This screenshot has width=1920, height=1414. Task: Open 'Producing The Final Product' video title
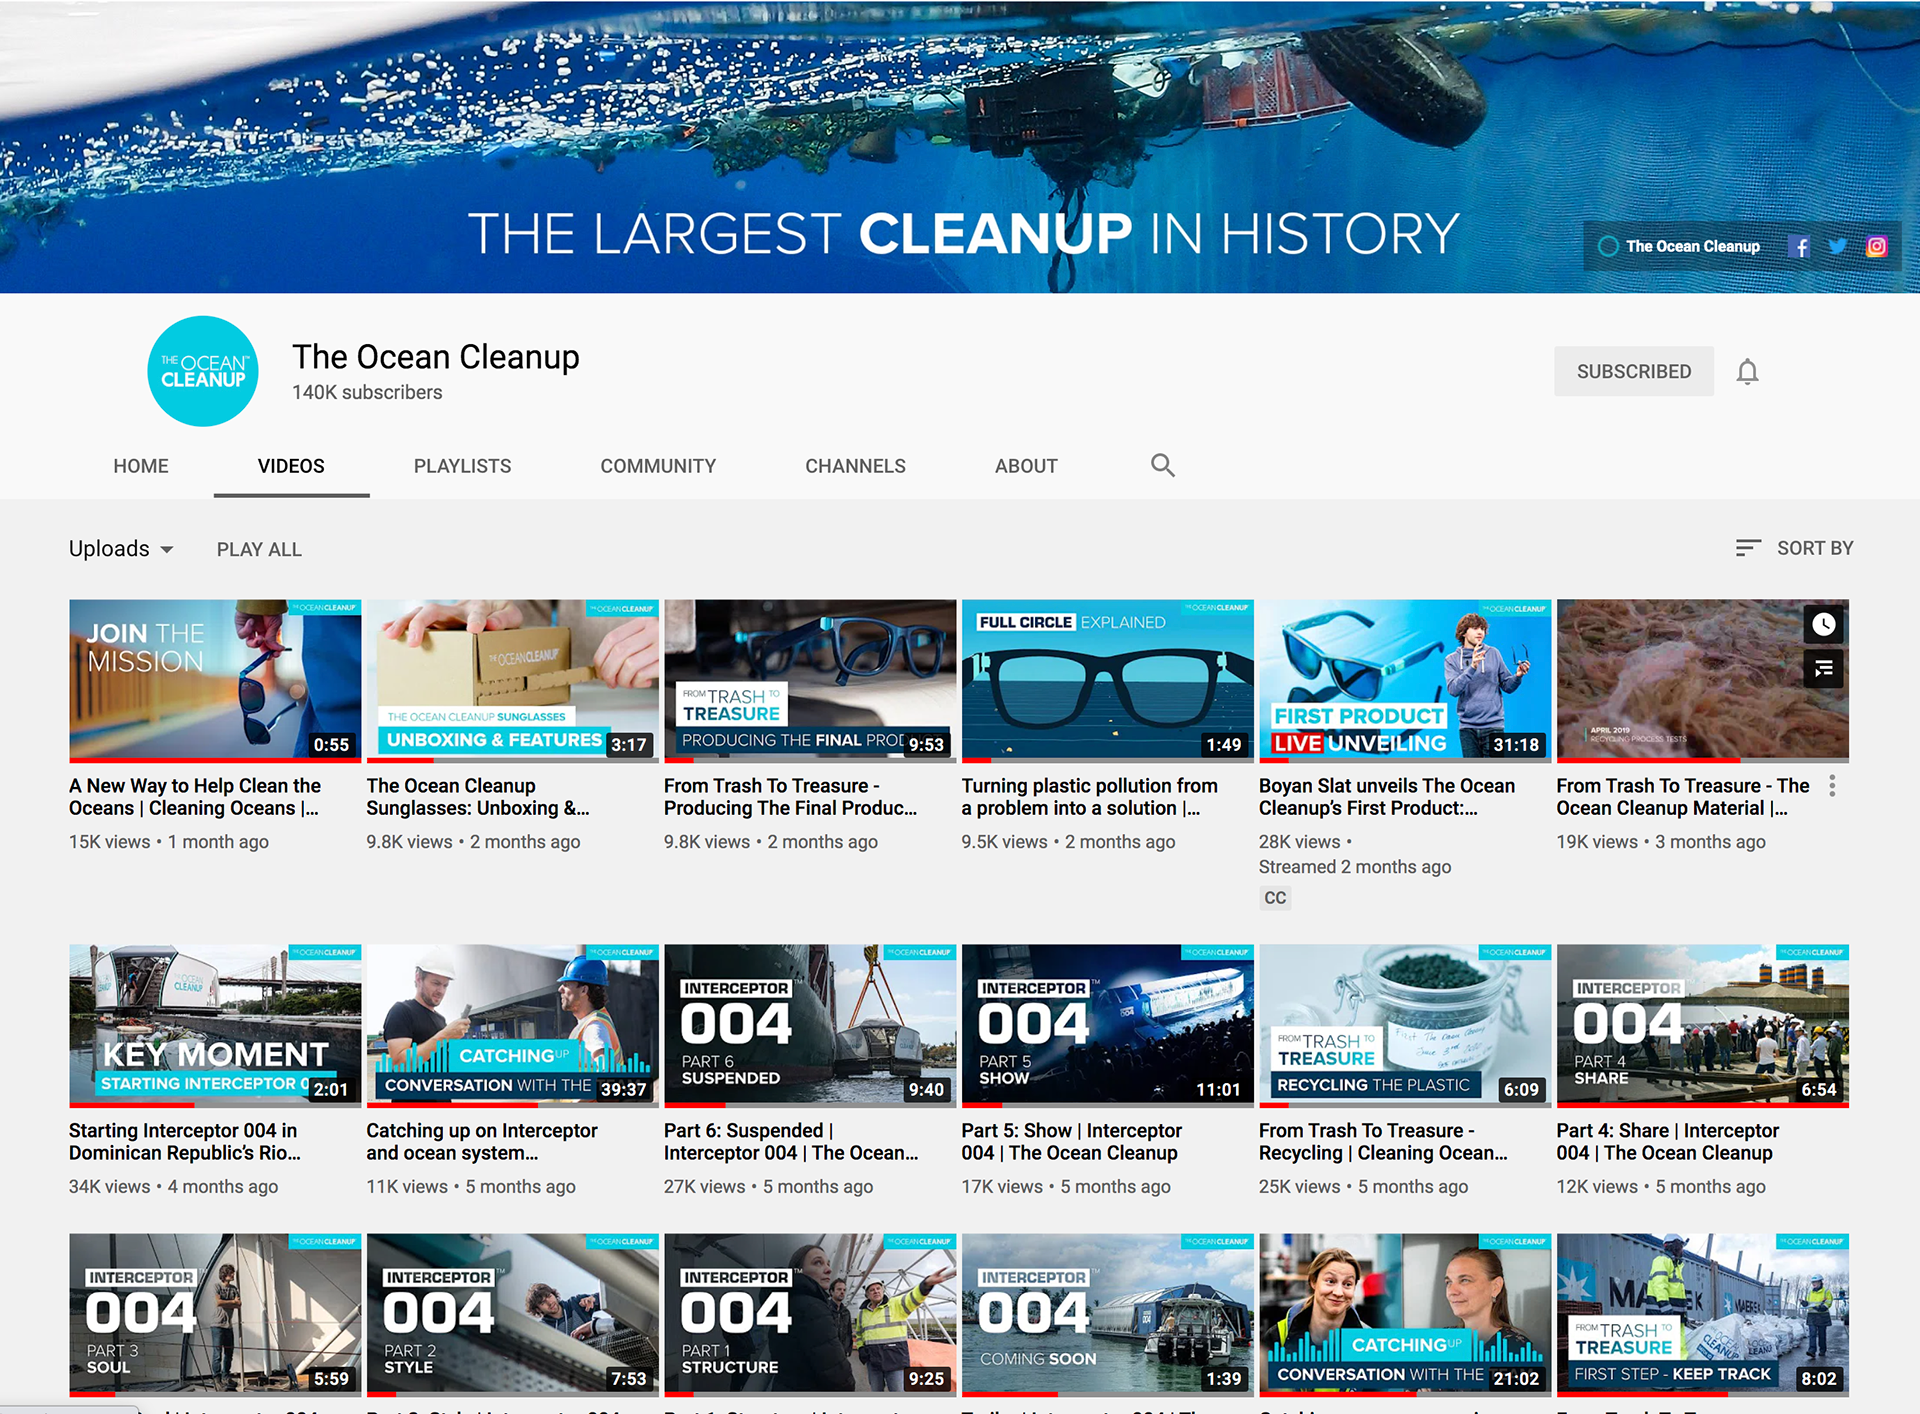[x=790, y=797]
